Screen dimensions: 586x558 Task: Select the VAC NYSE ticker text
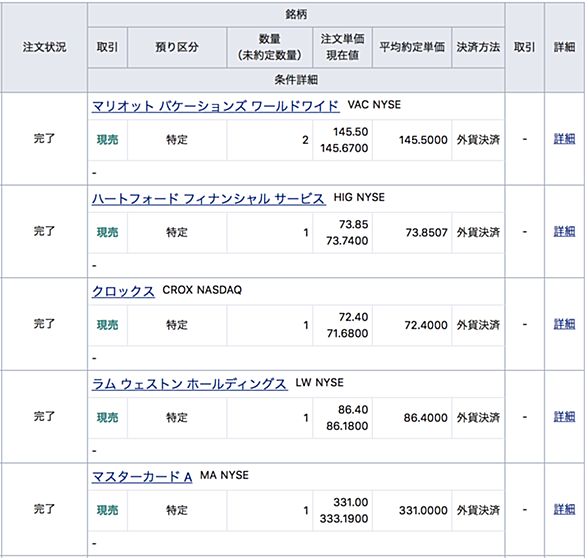374,105
